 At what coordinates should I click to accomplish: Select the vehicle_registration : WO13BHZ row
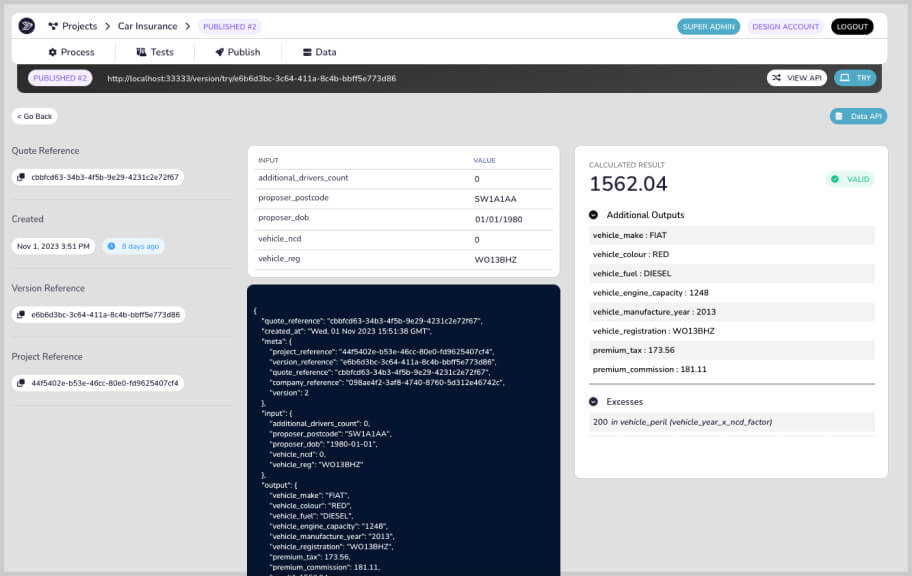tap(732, 331)
